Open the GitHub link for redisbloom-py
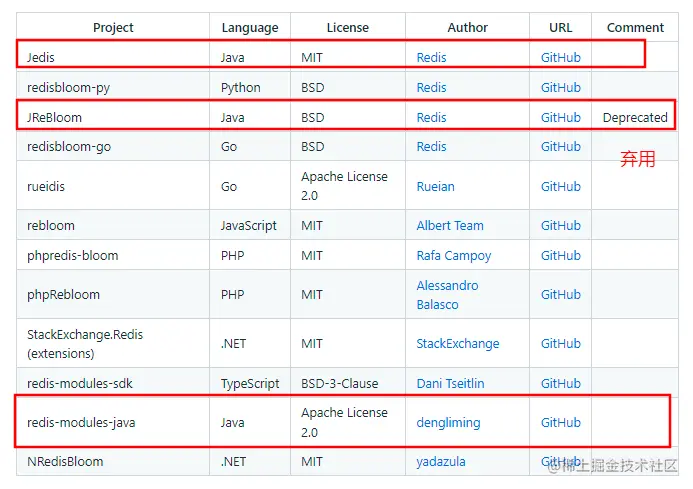The height and width of the screenshot is (489, 693). pyautogui.click(x=560, y=88)
